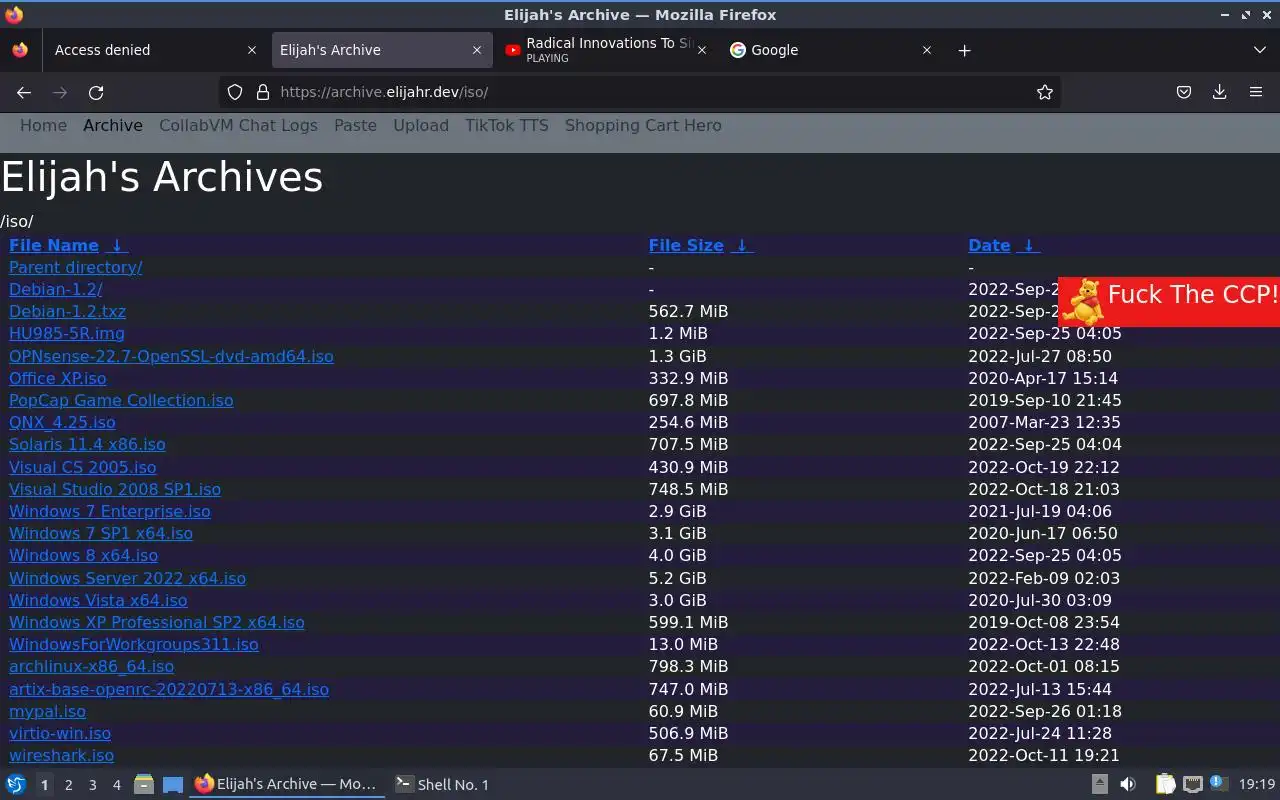Click the Fuck The CCP! banner
Image resolution: width=1280 pixels, height=800 pixels.
1169,301
